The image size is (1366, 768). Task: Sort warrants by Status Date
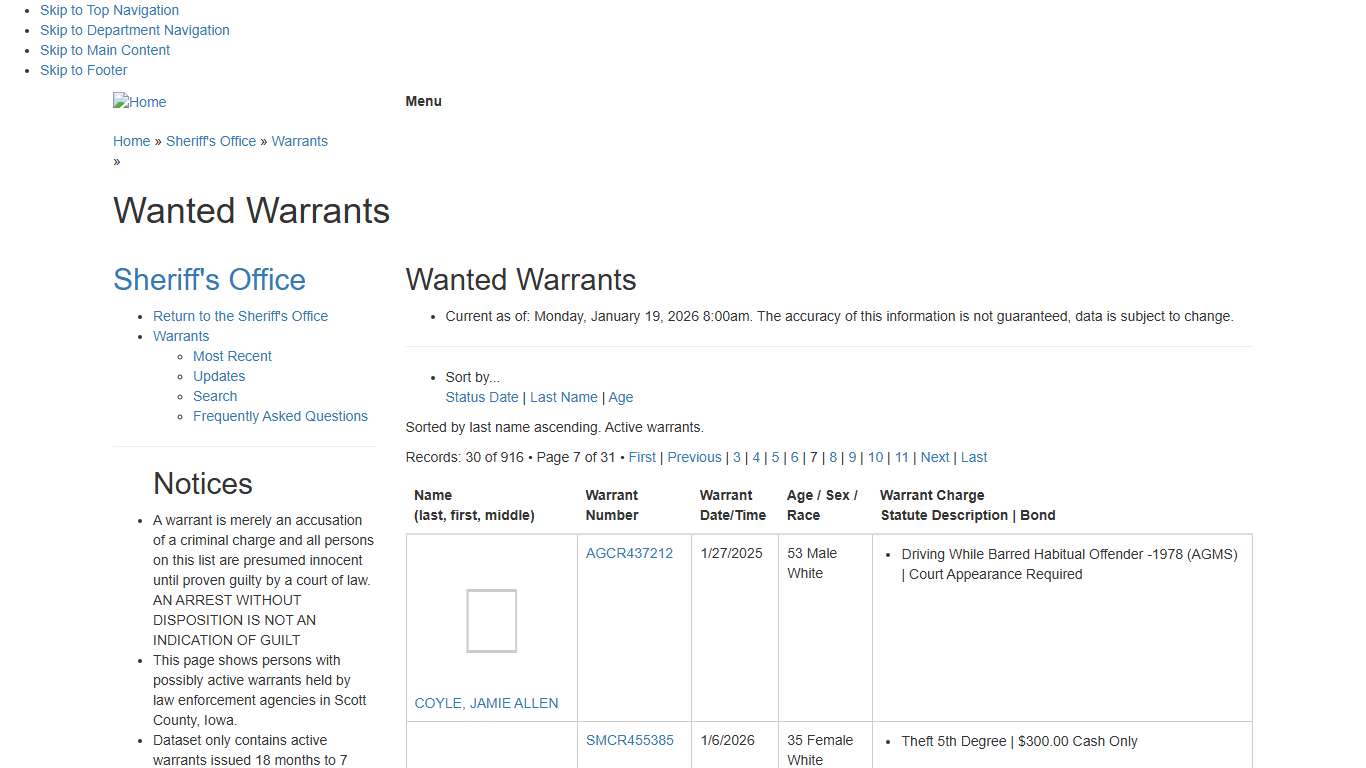click(481, 397)
